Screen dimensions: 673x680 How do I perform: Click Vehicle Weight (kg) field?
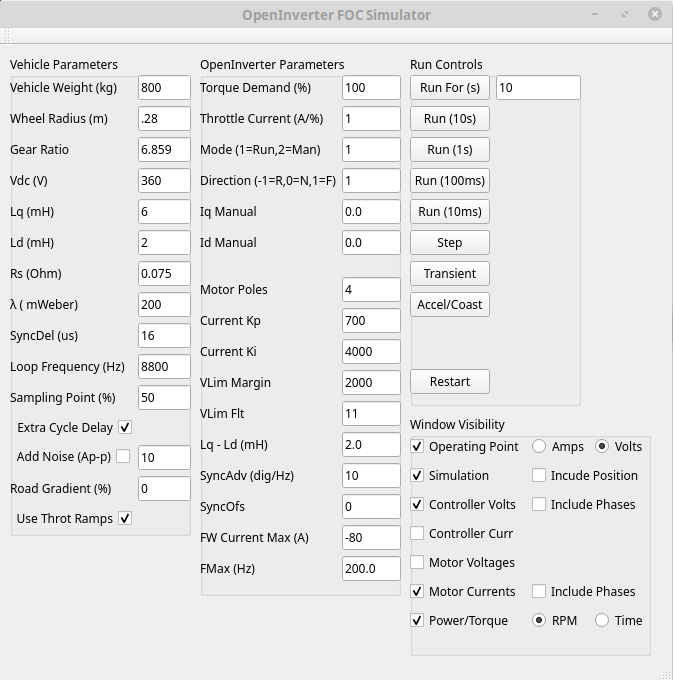click(x=164, y=88)
